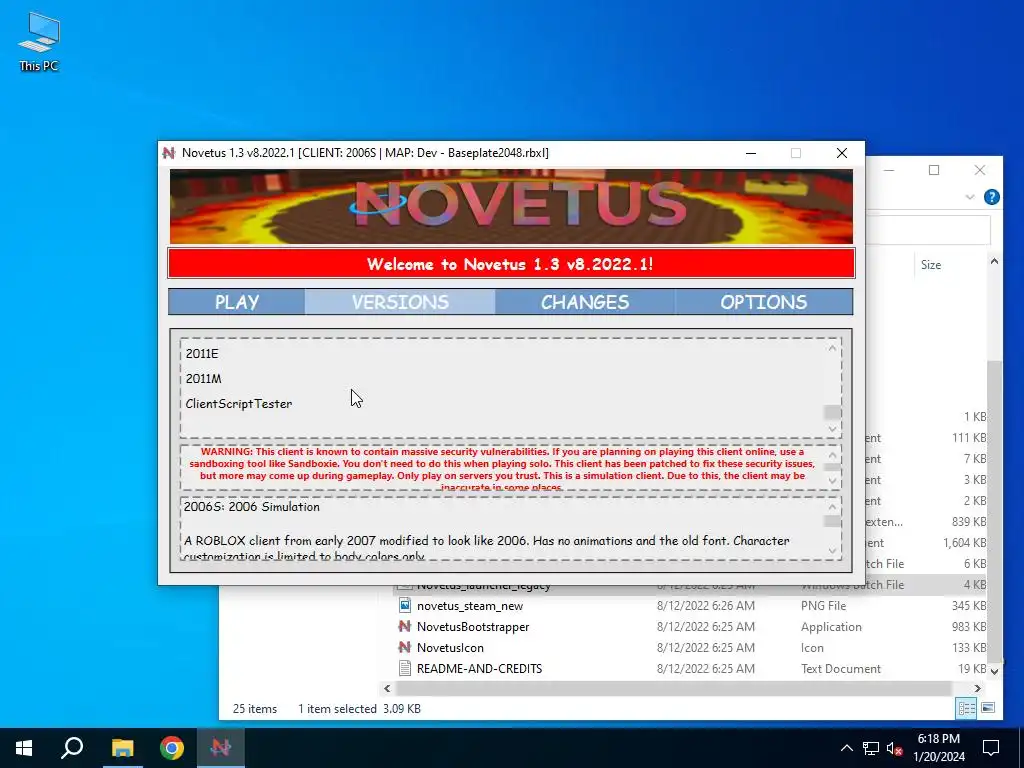Viewport: 1024px width, 768px height.
Task: Click File Explorer vertical scroll up arrow
Action: coord(994,262)
